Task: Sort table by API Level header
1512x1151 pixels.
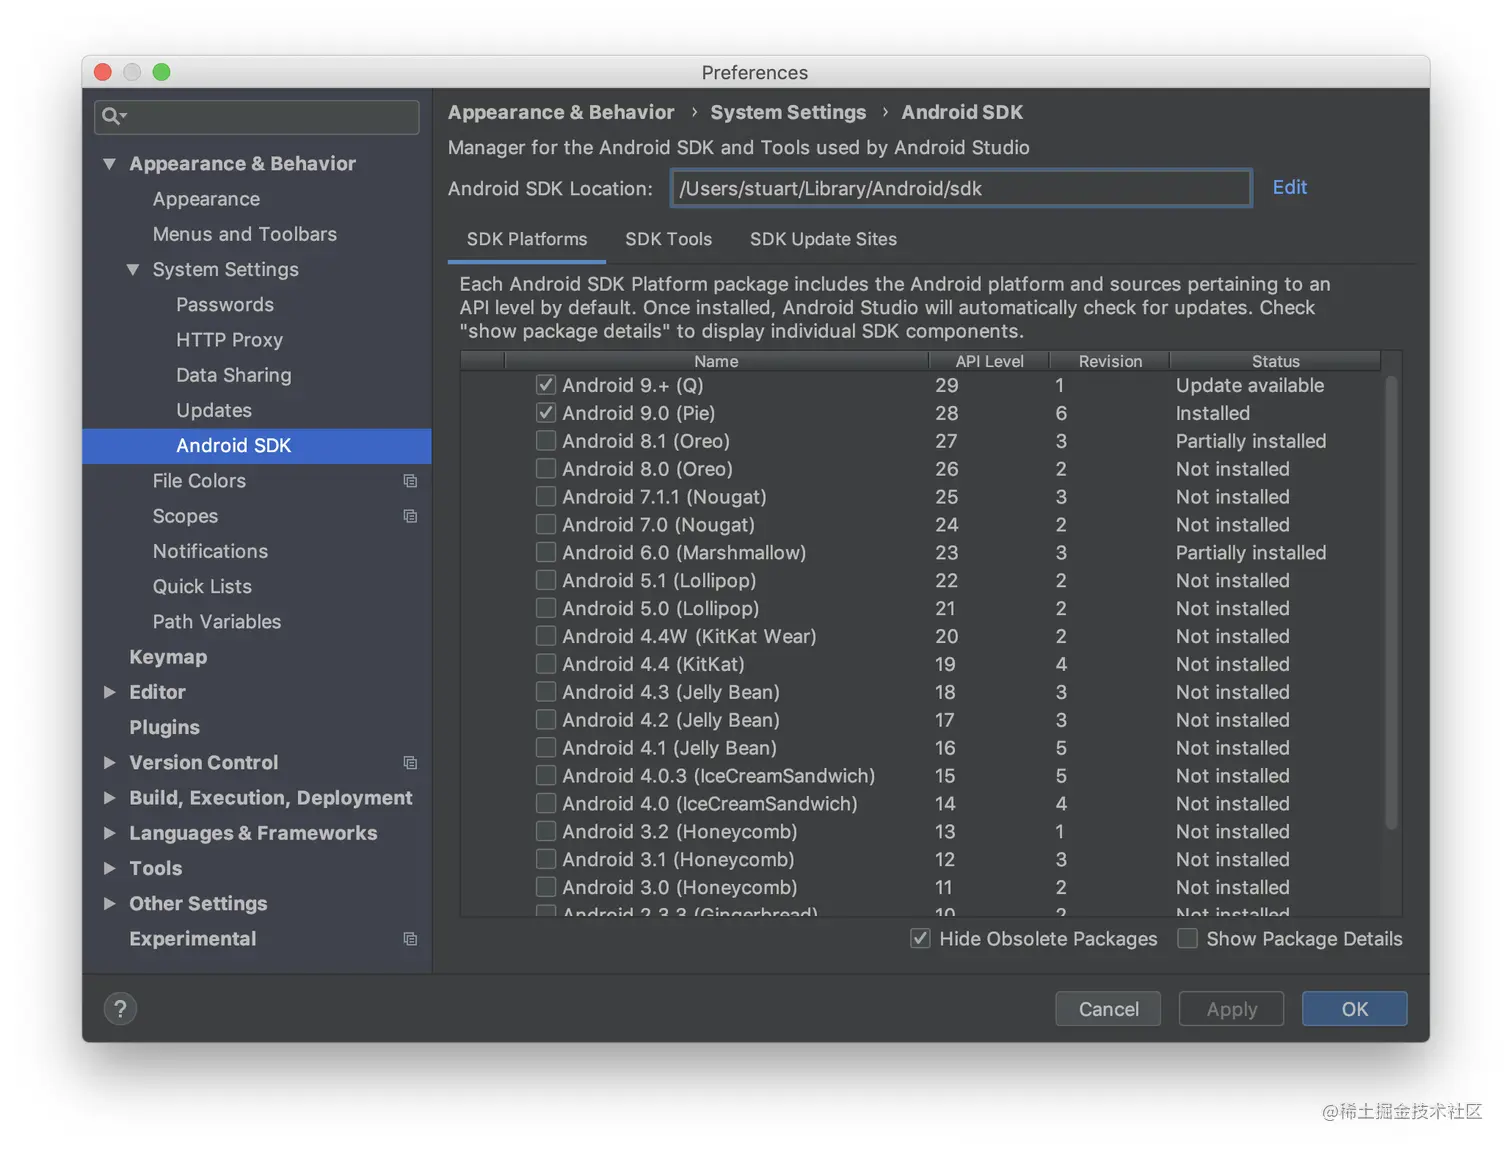Action: coord(989,361)
